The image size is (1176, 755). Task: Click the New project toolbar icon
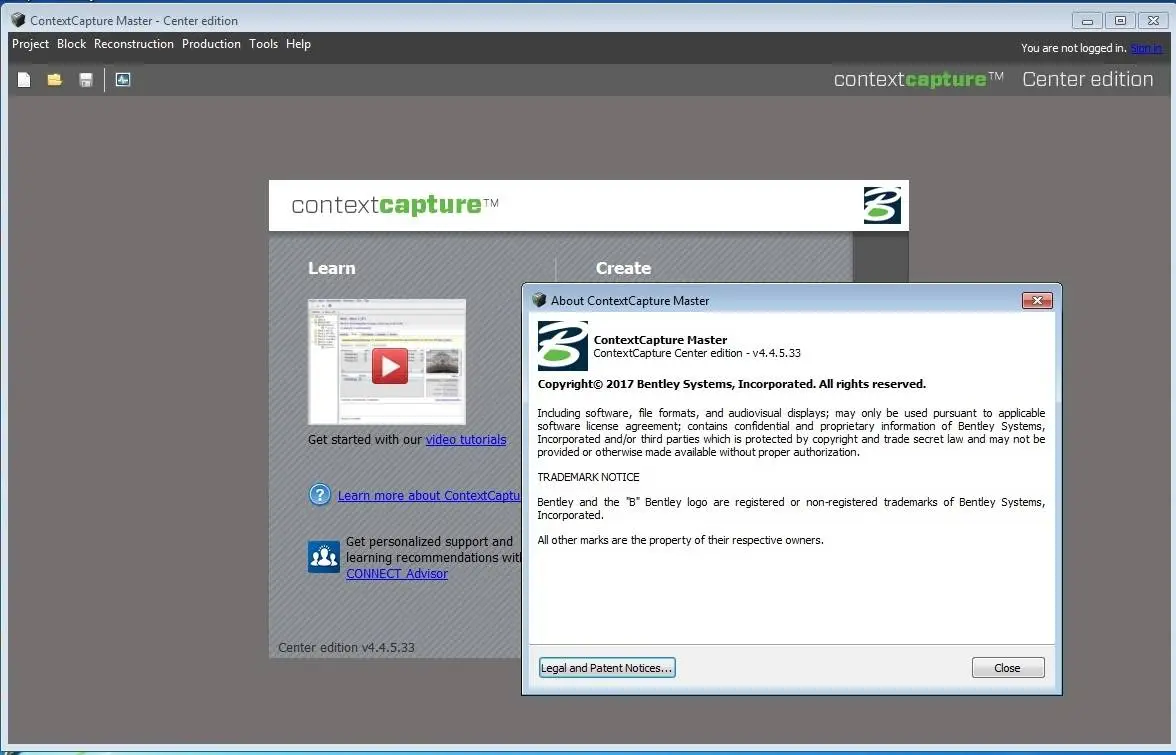[x=24, y=79]
